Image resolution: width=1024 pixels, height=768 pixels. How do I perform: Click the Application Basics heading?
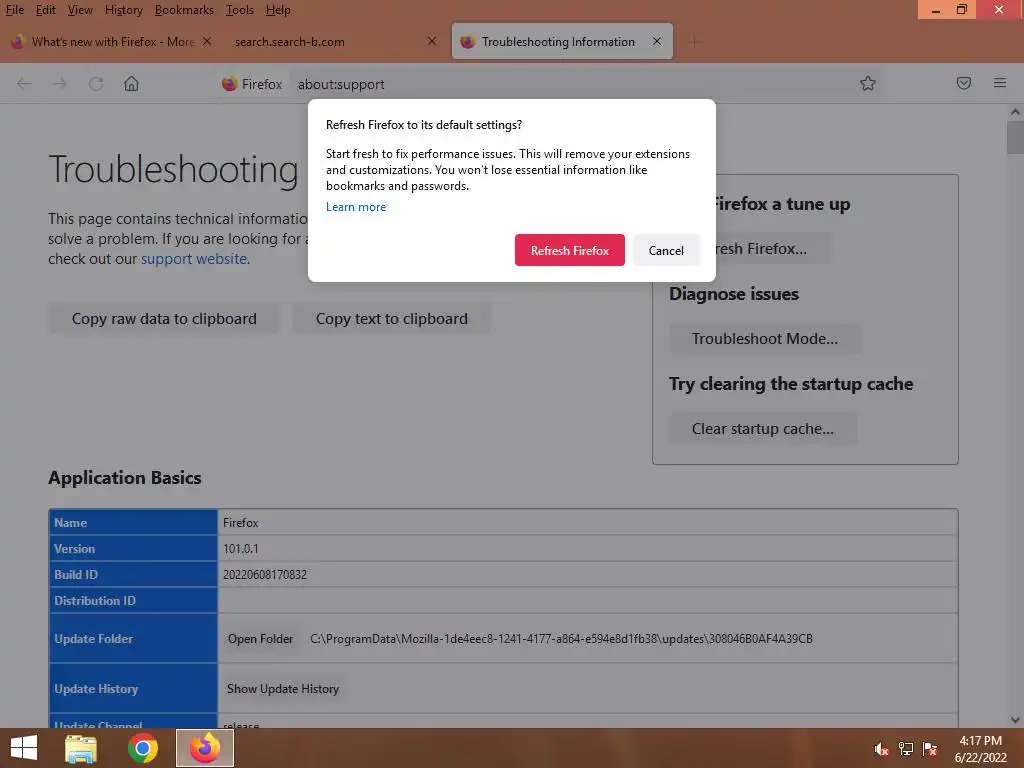[125, 477]
